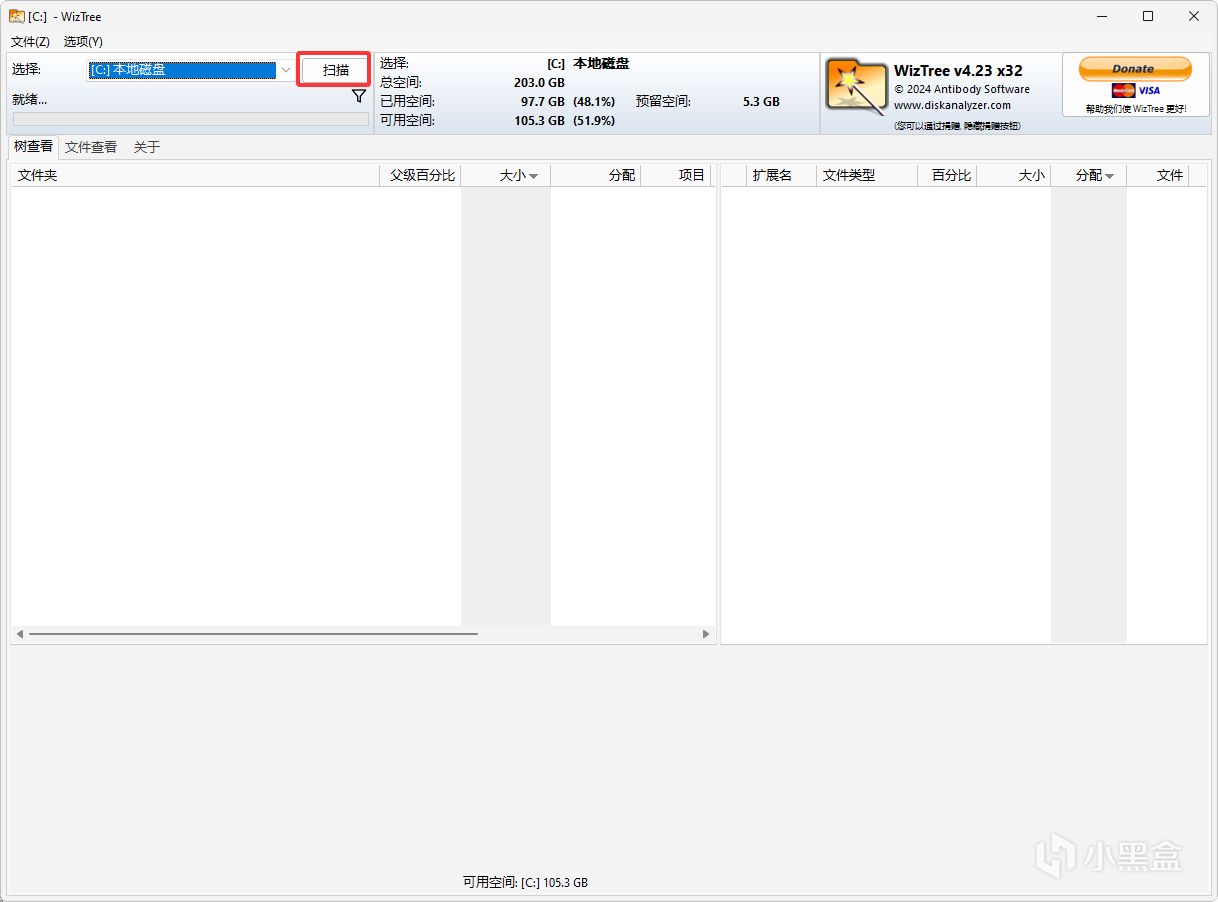Click the 可用空间 status bar text
The height and width of the screenshot is (902, 1218).
pos(525,883)
